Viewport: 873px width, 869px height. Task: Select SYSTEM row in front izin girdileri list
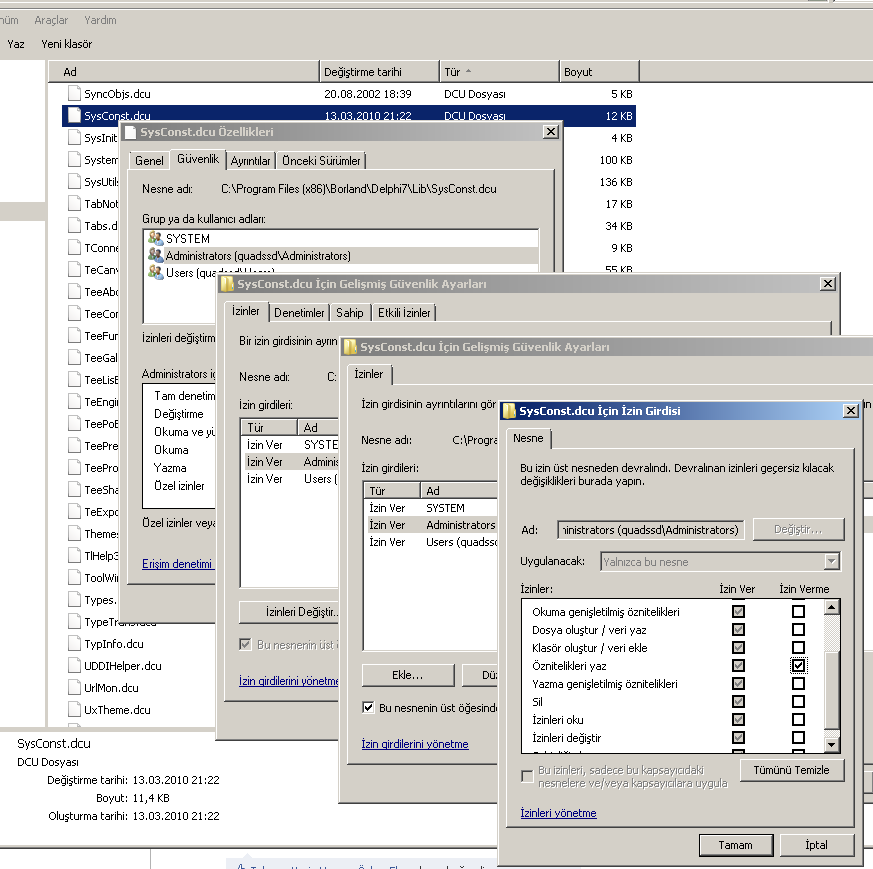click(432, 508)
